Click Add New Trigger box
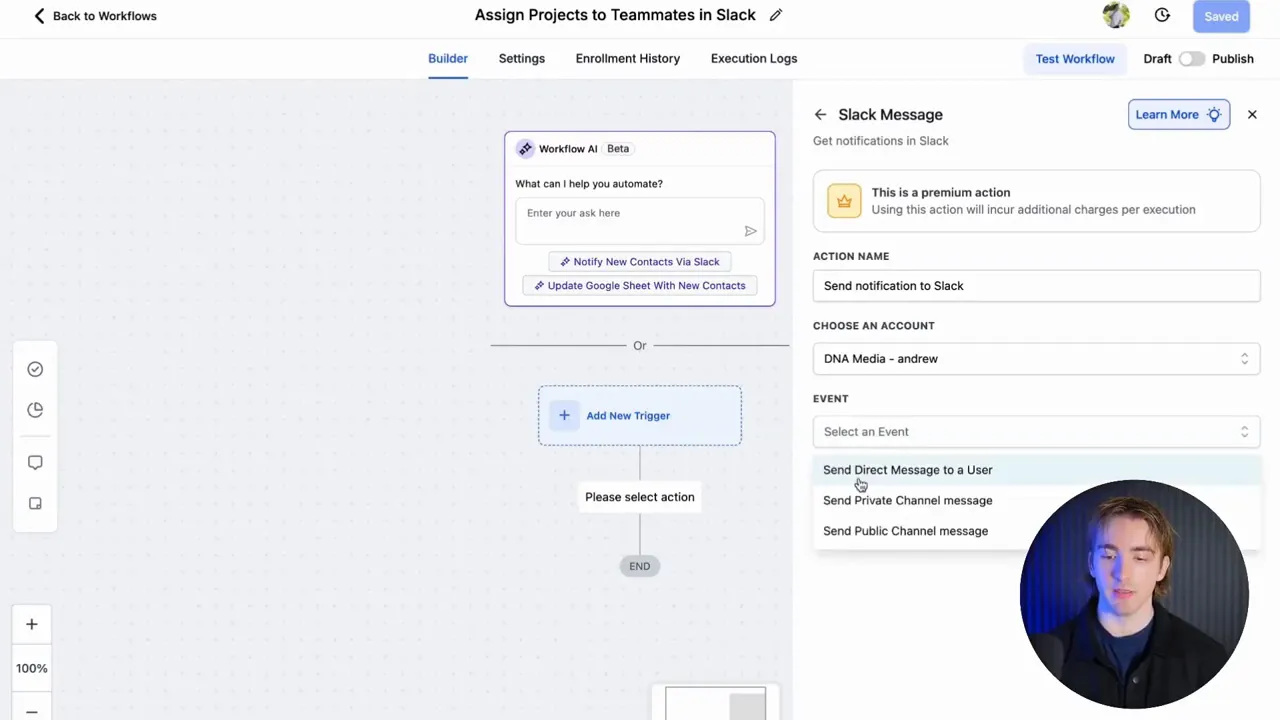 640,415
